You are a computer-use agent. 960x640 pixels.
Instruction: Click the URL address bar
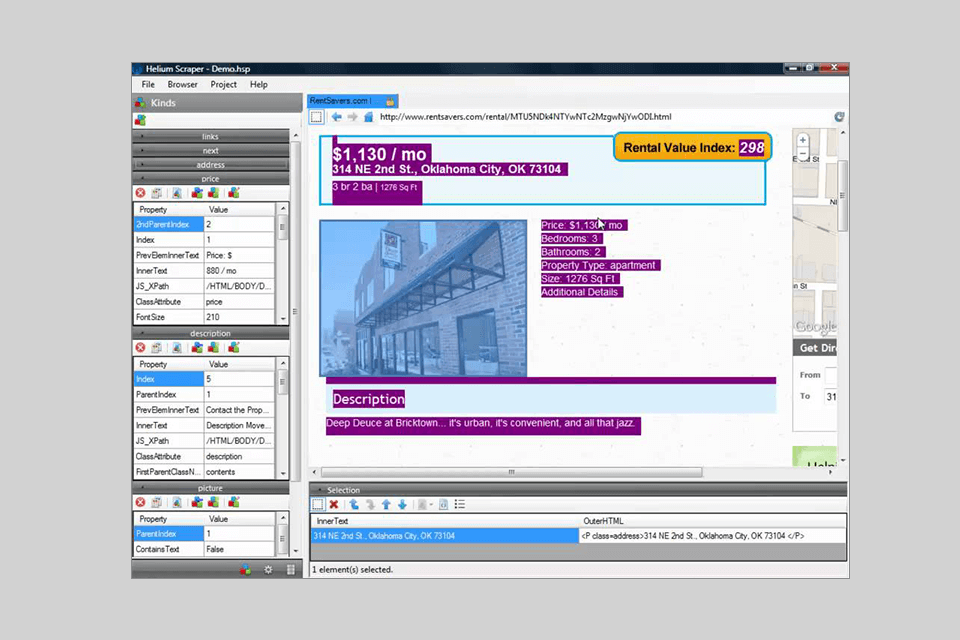tap(603, 117)
